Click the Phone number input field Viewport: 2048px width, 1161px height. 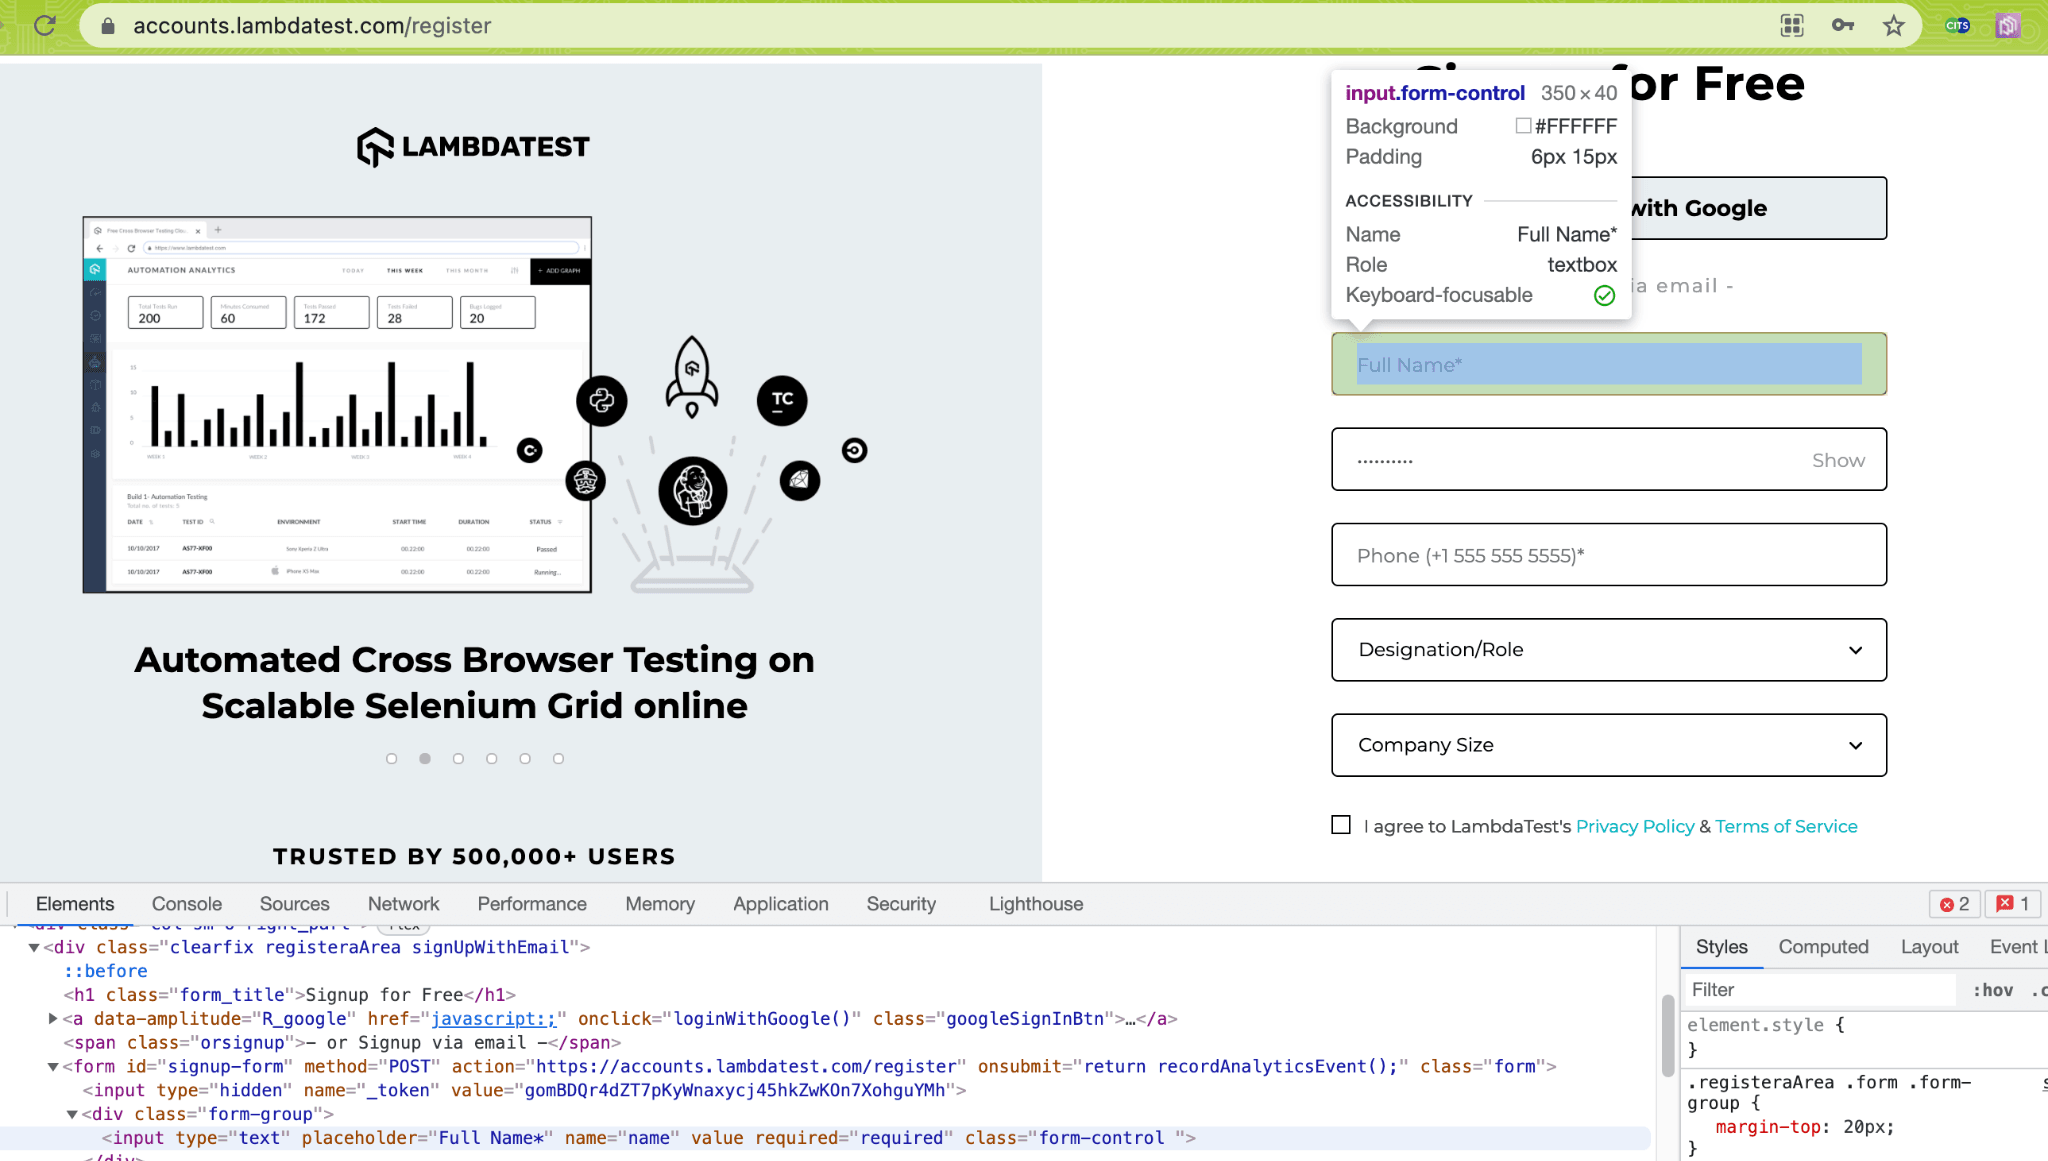[1609, 555]
